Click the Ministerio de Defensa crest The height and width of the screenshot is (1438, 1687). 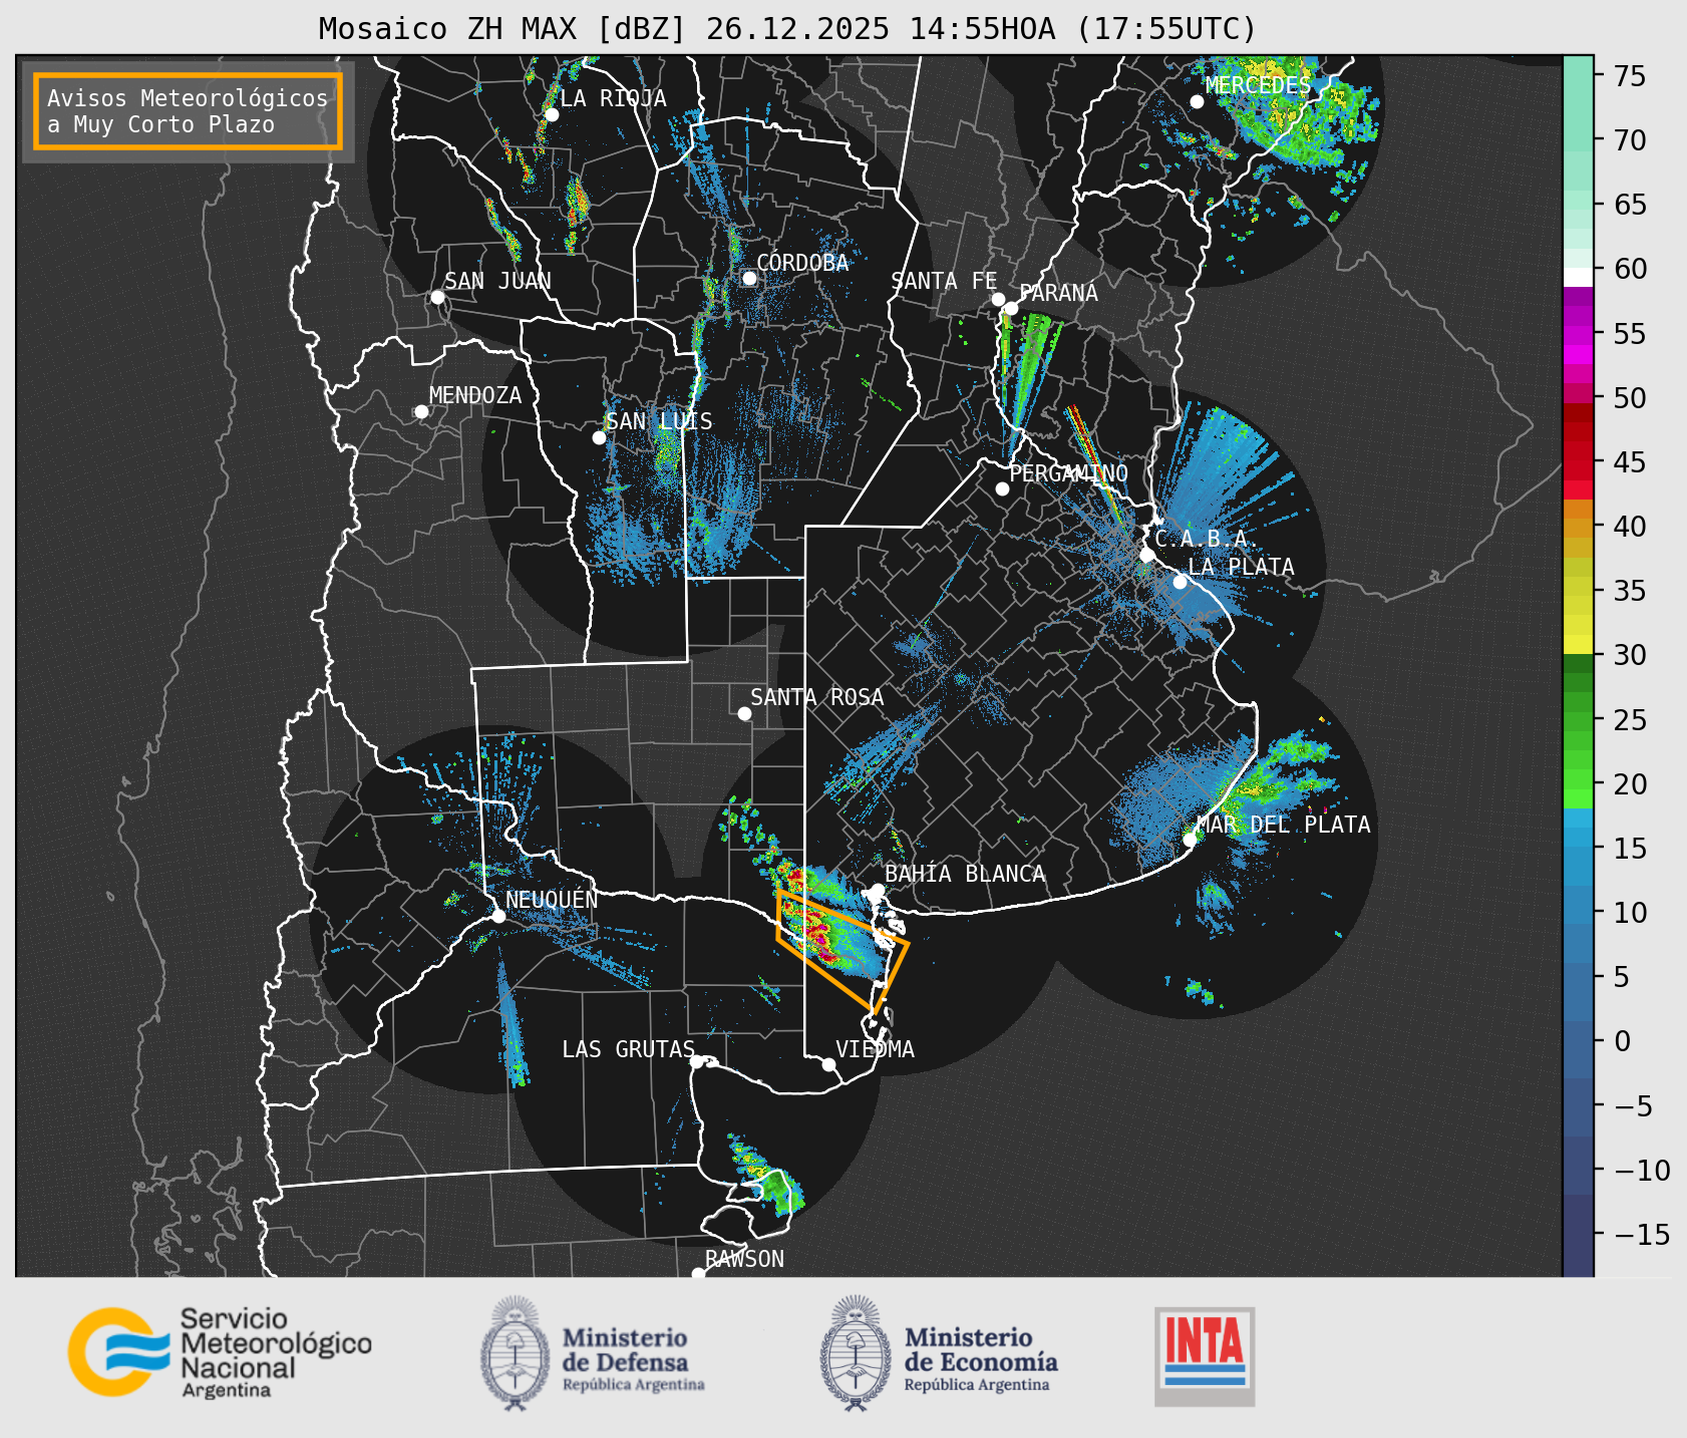515,1353
